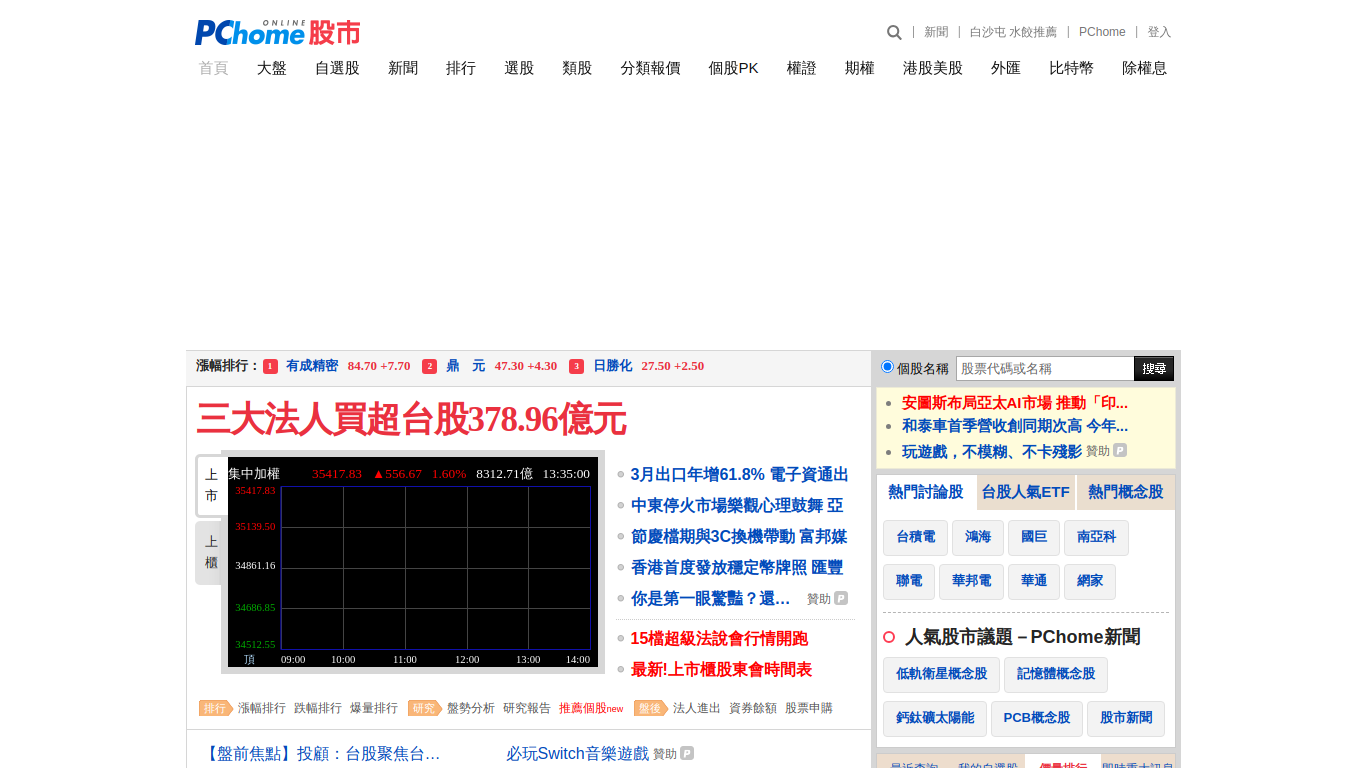Open headline 三大法人買超台股378.96億元

tap(411, 419)
